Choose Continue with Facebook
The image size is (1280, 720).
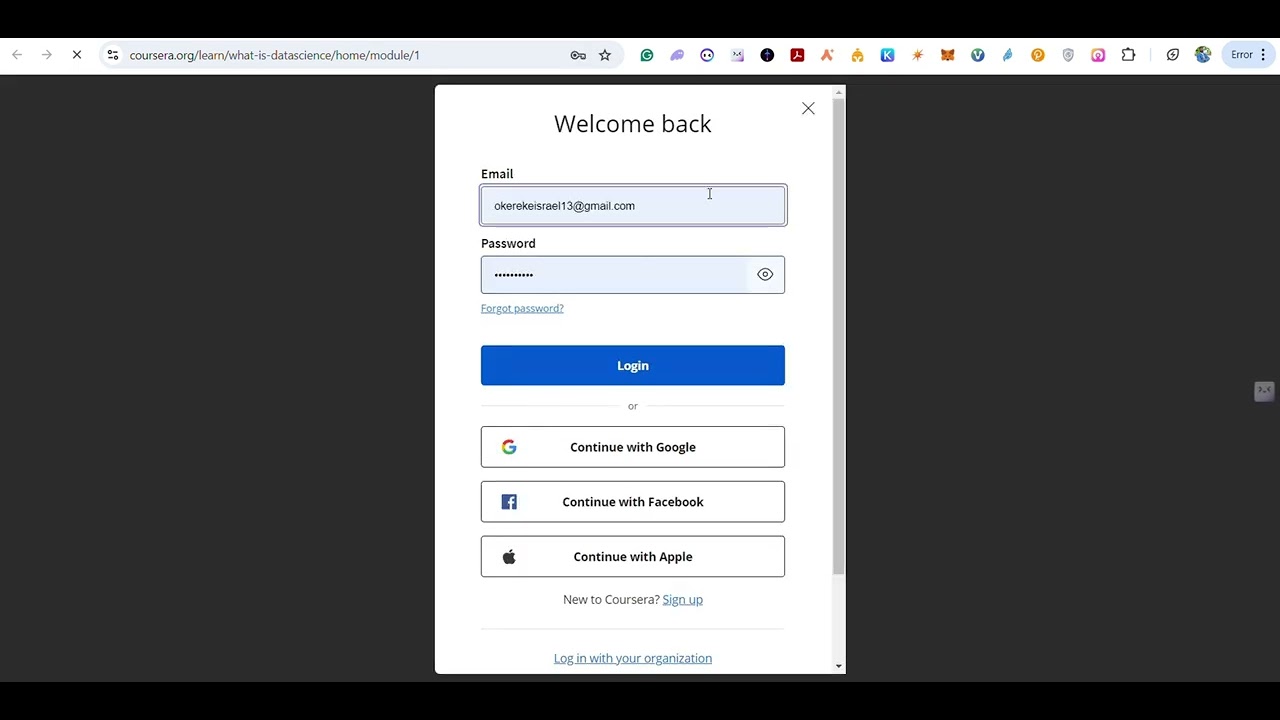coord(633,502)
